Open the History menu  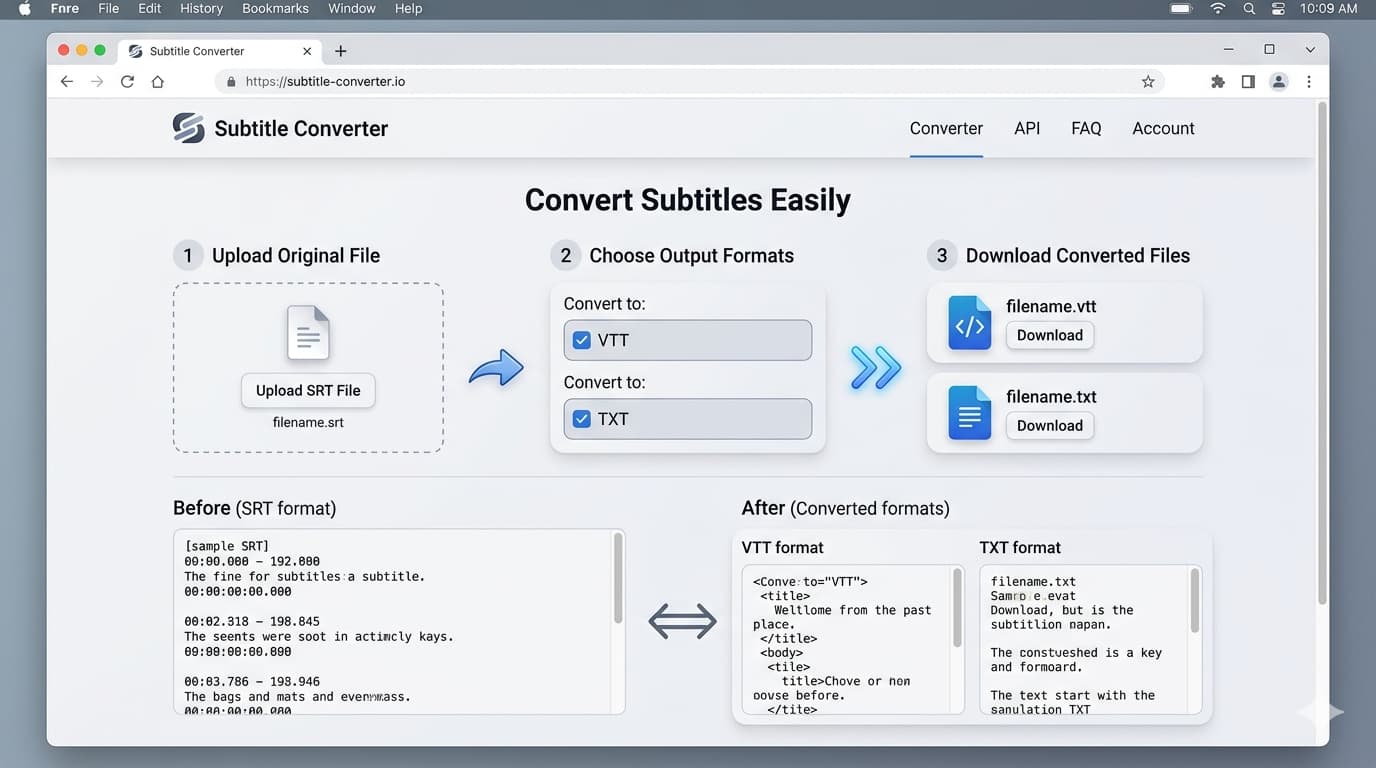click(201, 8)
